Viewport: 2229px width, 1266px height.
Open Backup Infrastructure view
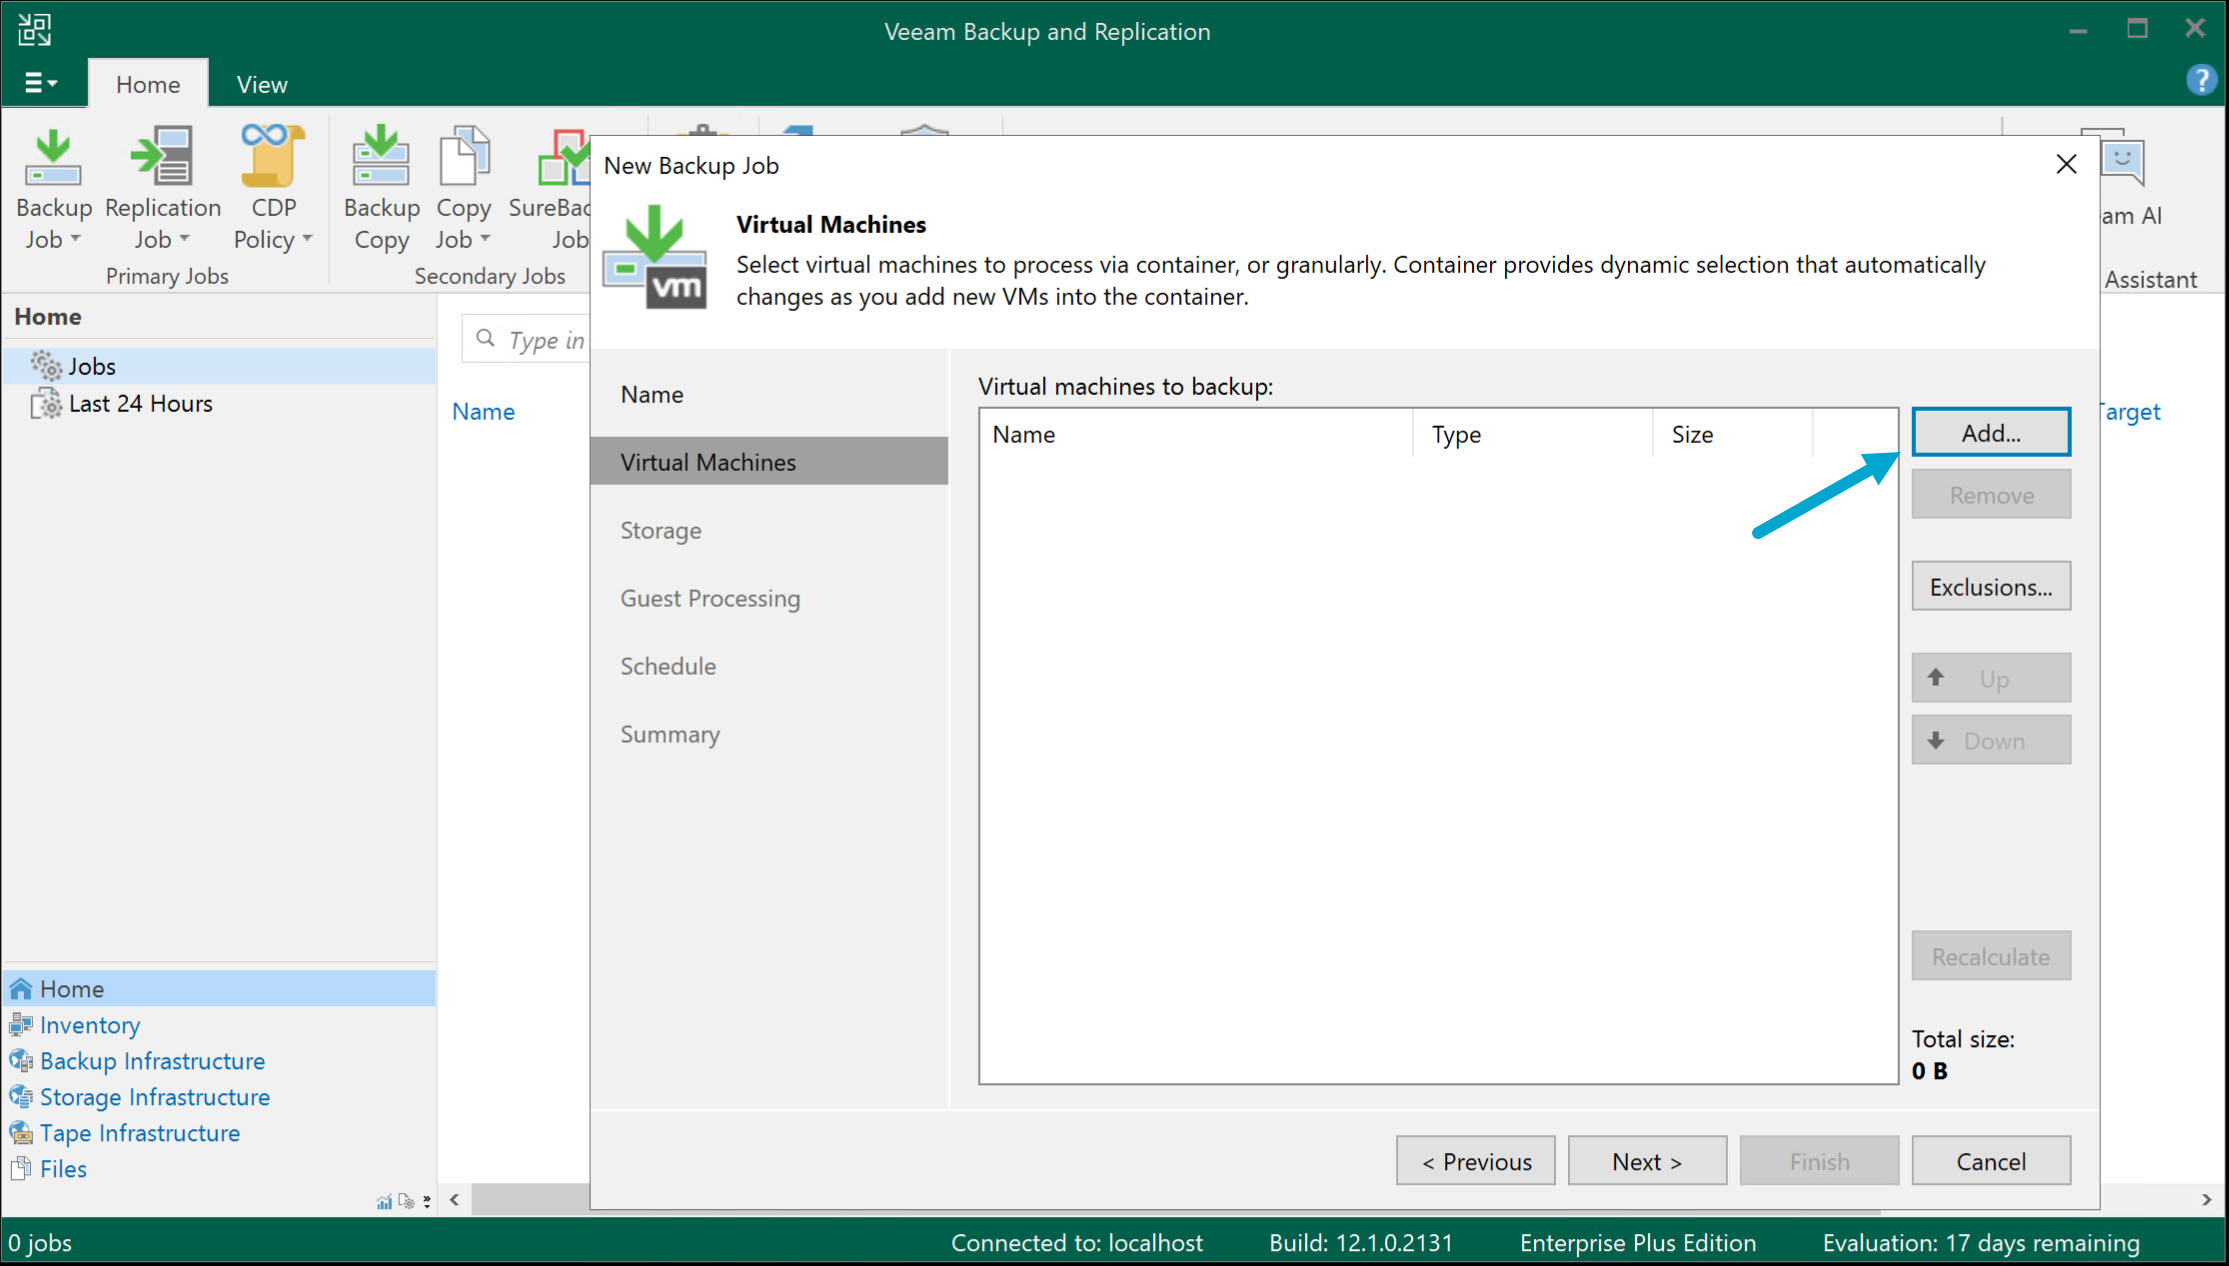pyautogui.click(x=152, y=1060)
